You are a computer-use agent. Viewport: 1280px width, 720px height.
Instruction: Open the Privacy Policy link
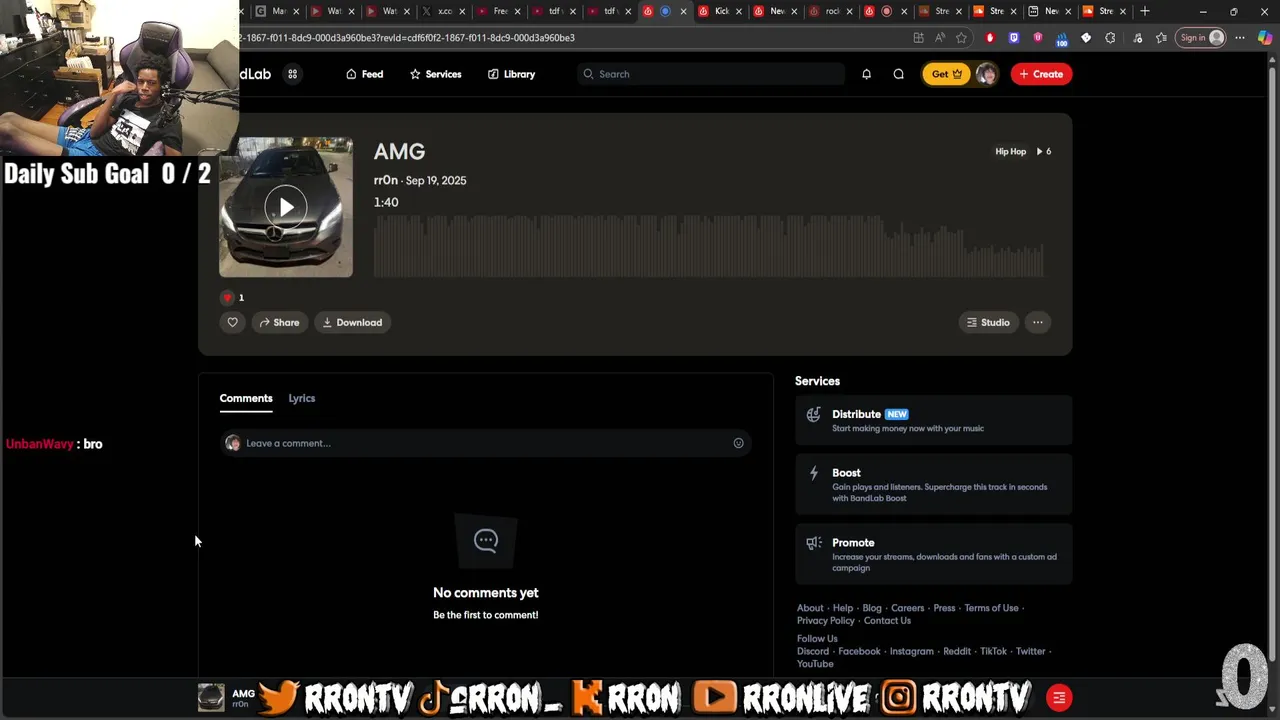click(x=826, y=621)
